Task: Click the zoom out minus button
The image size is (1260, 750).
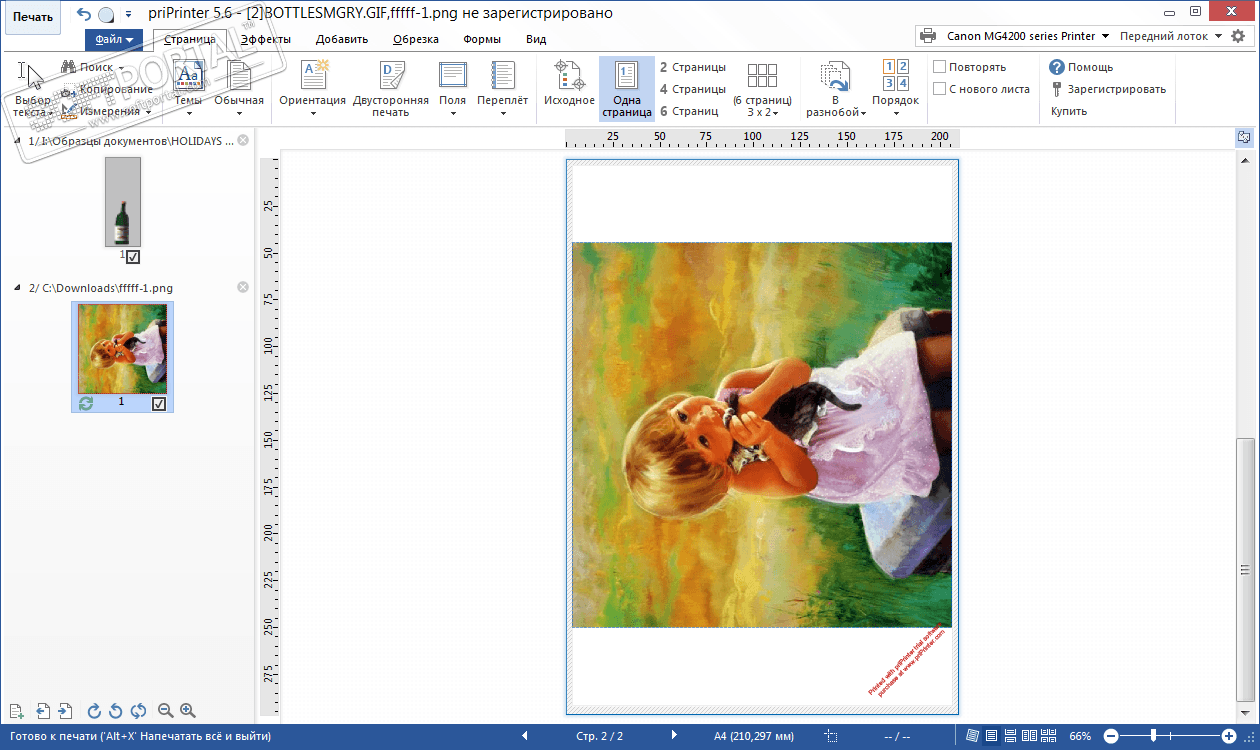Action: click(1110, 736)
